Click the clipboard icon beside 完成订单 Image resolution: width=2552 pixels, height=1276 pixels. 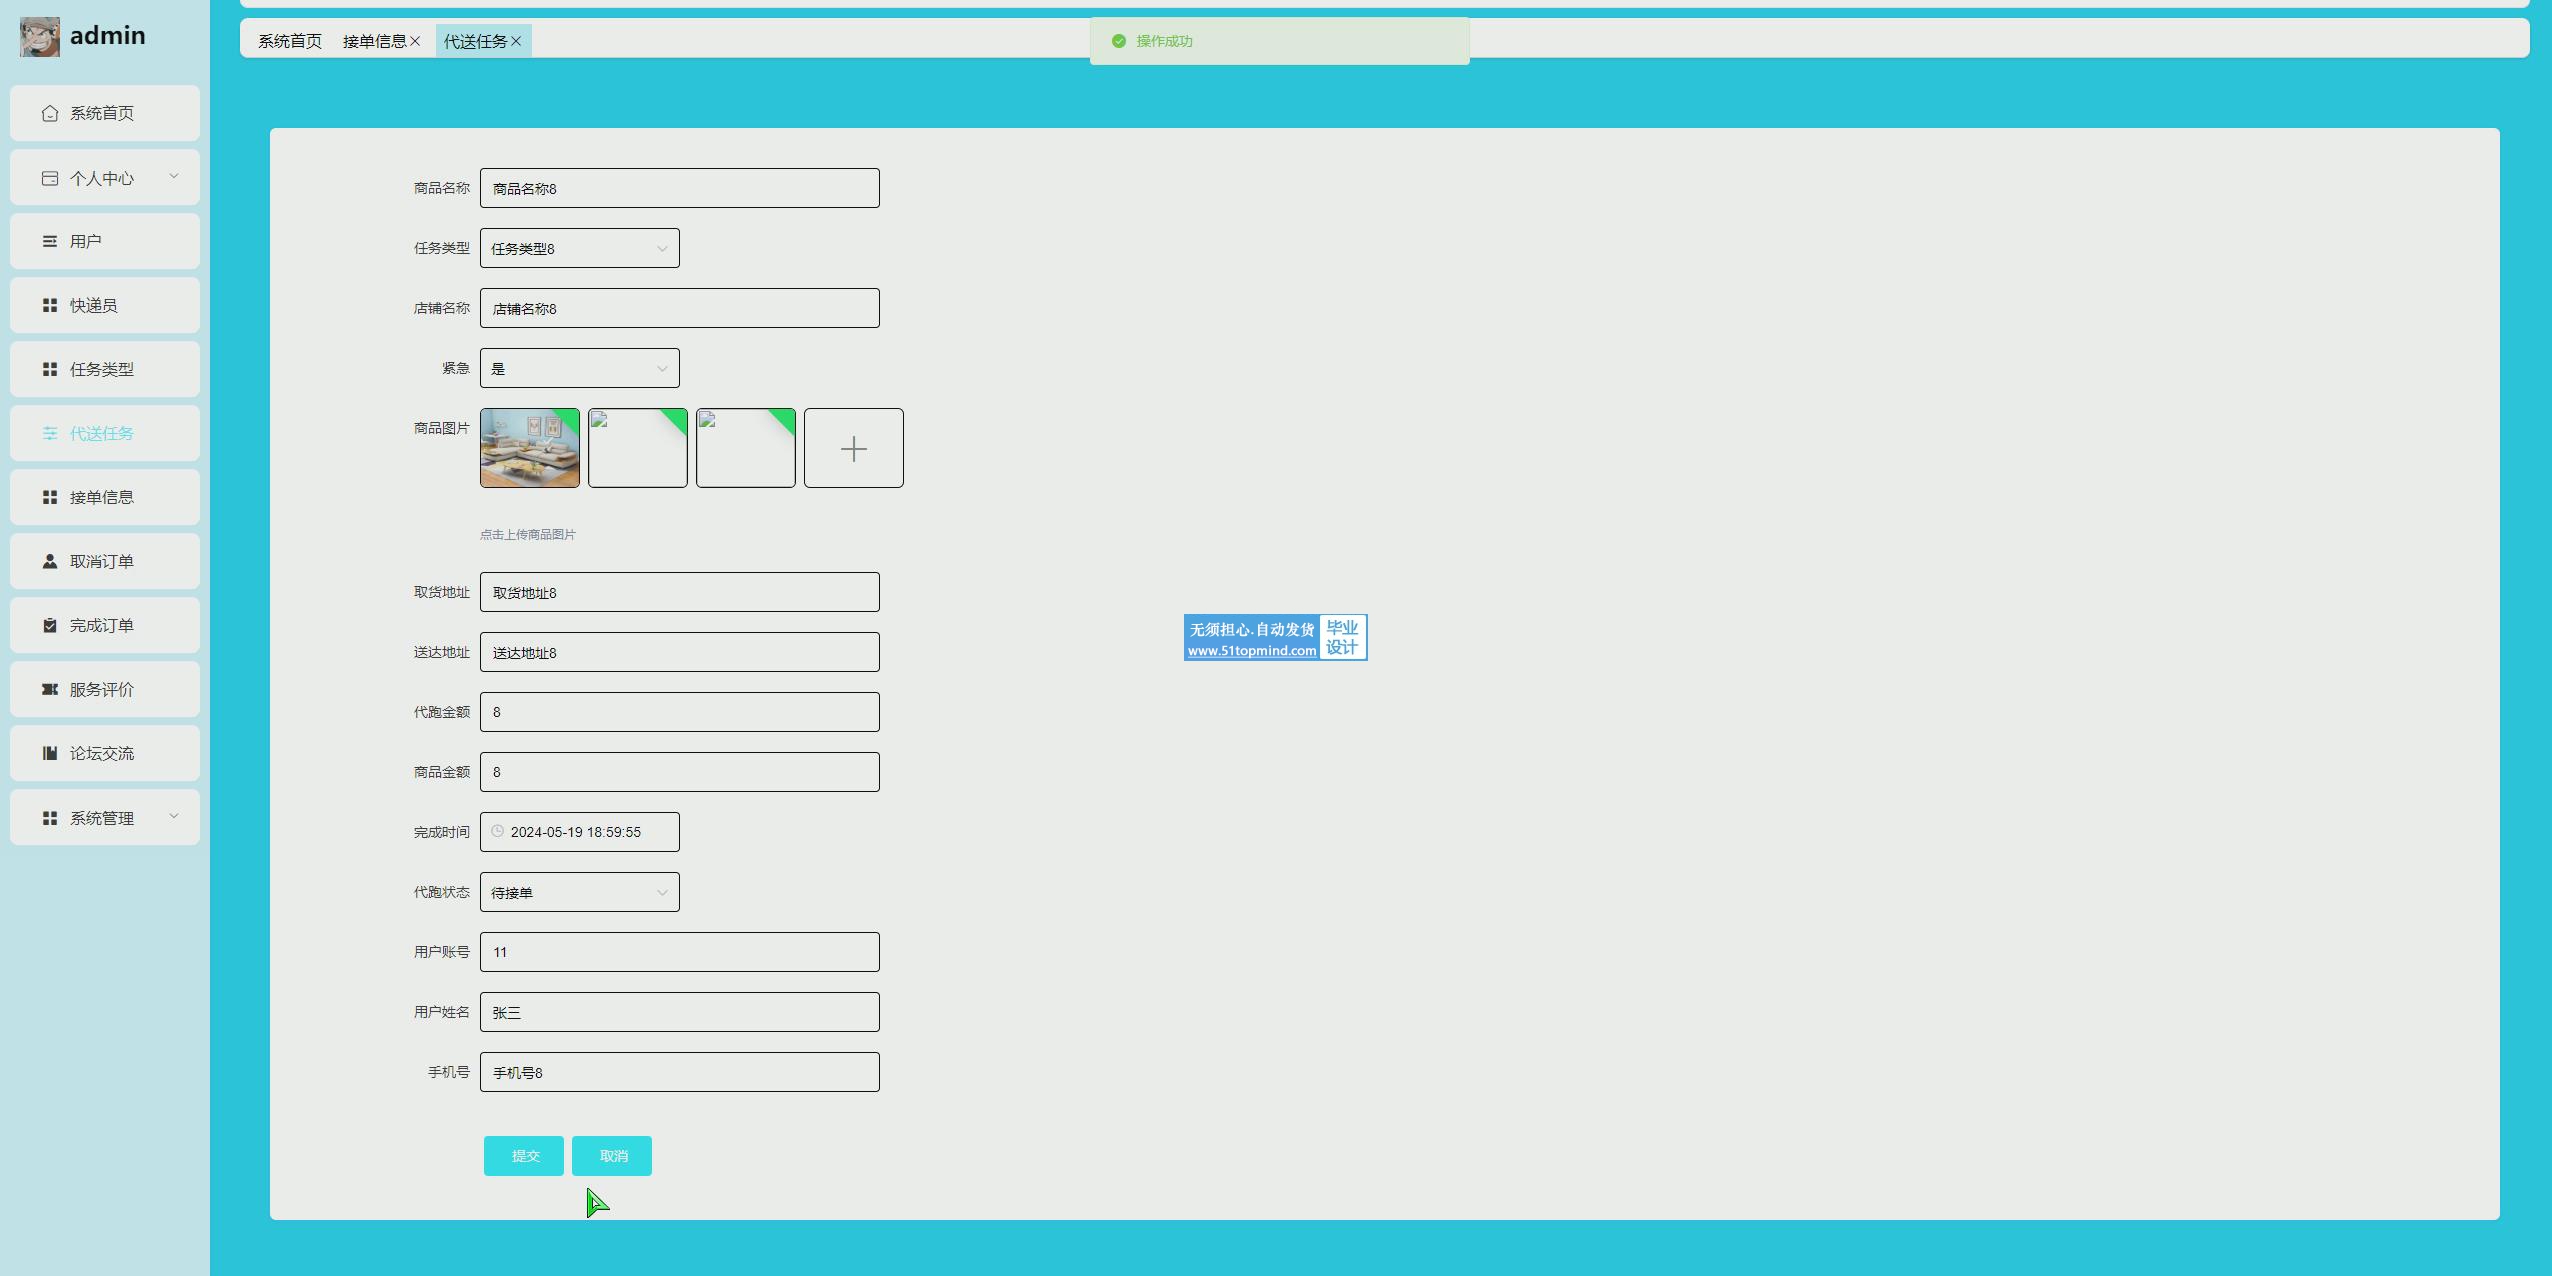click(x=50, y=625)
